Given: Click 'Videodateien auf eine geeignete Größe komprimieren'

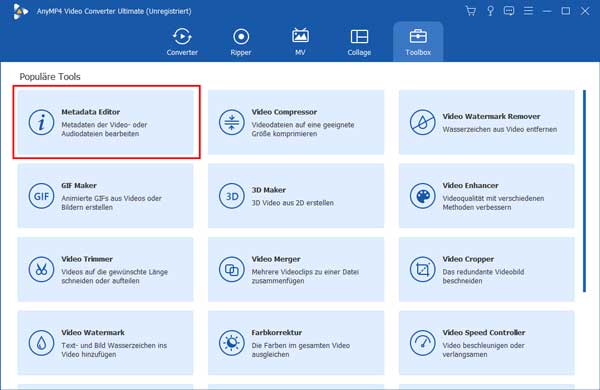Looking at the screenshot, I should click(303, 129).
